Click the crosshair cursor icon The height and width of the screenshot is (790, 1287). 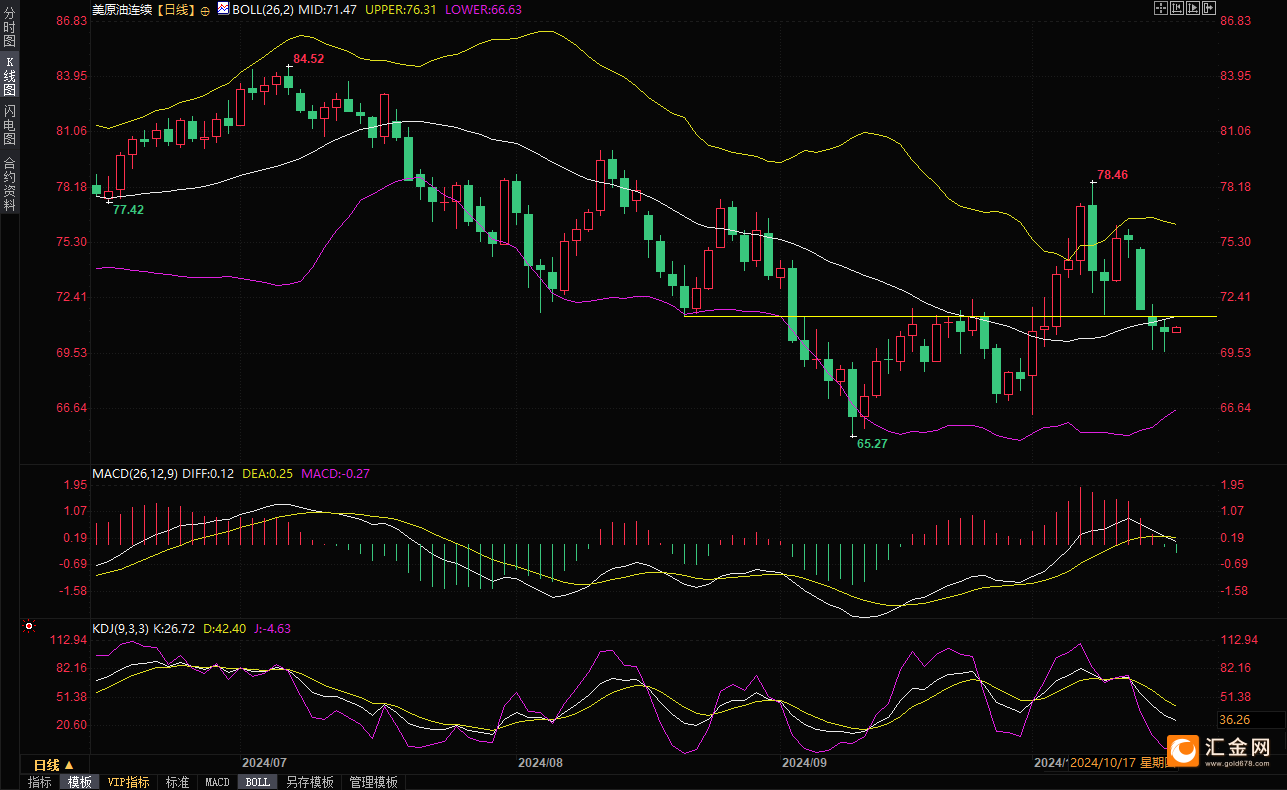[1161, 8]
